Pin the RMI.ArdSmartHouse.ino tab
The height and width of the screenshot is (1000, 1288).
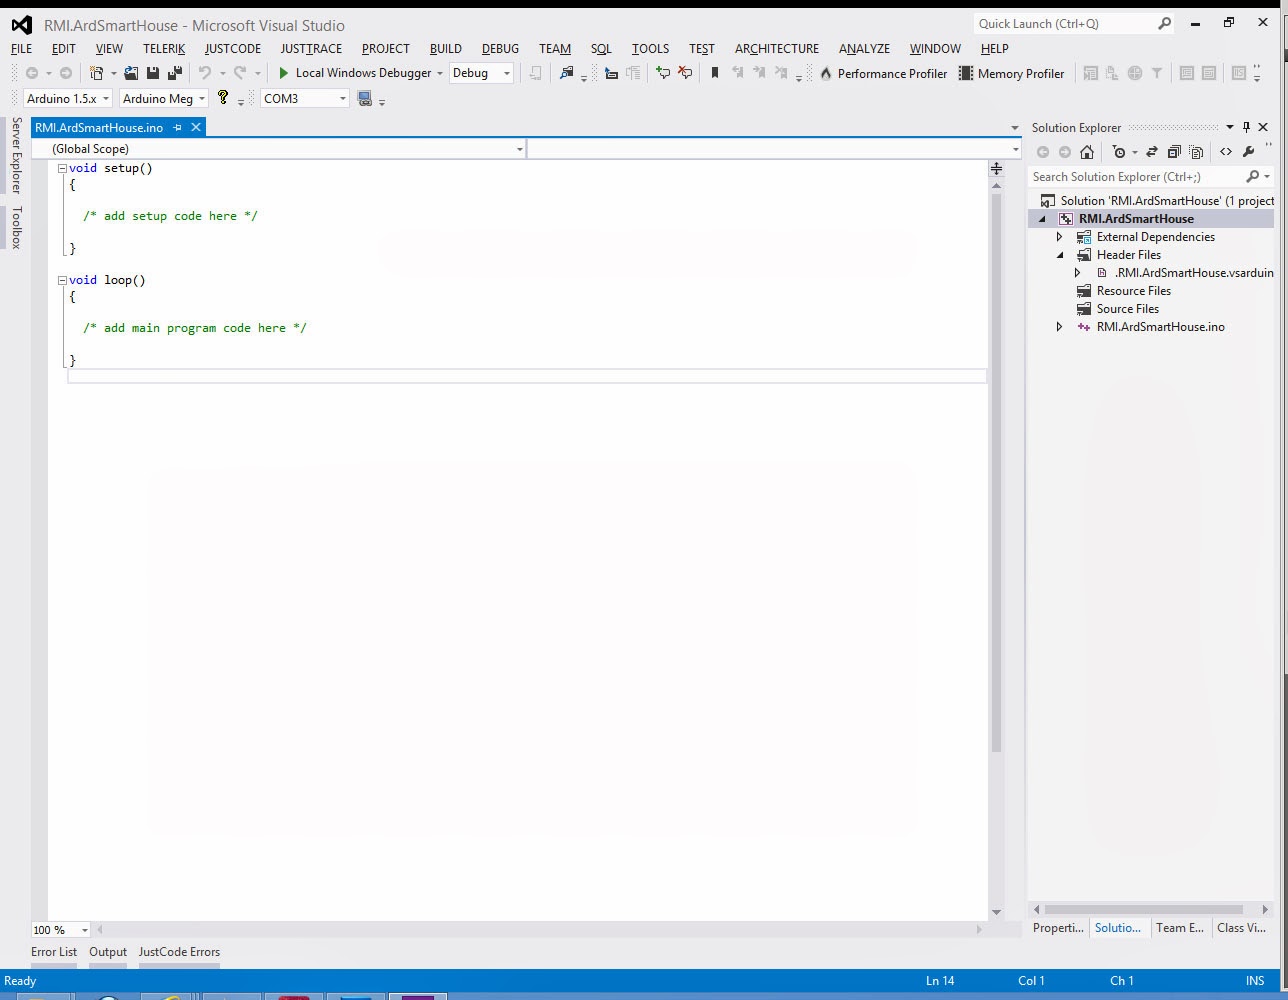click(x=178, y=127)
